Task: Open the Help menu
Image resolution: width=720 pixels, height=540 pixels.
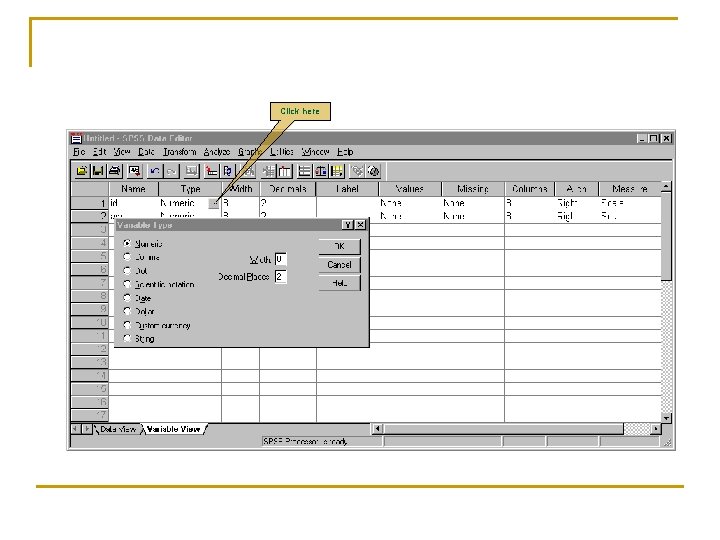Action: click(345, 152)
